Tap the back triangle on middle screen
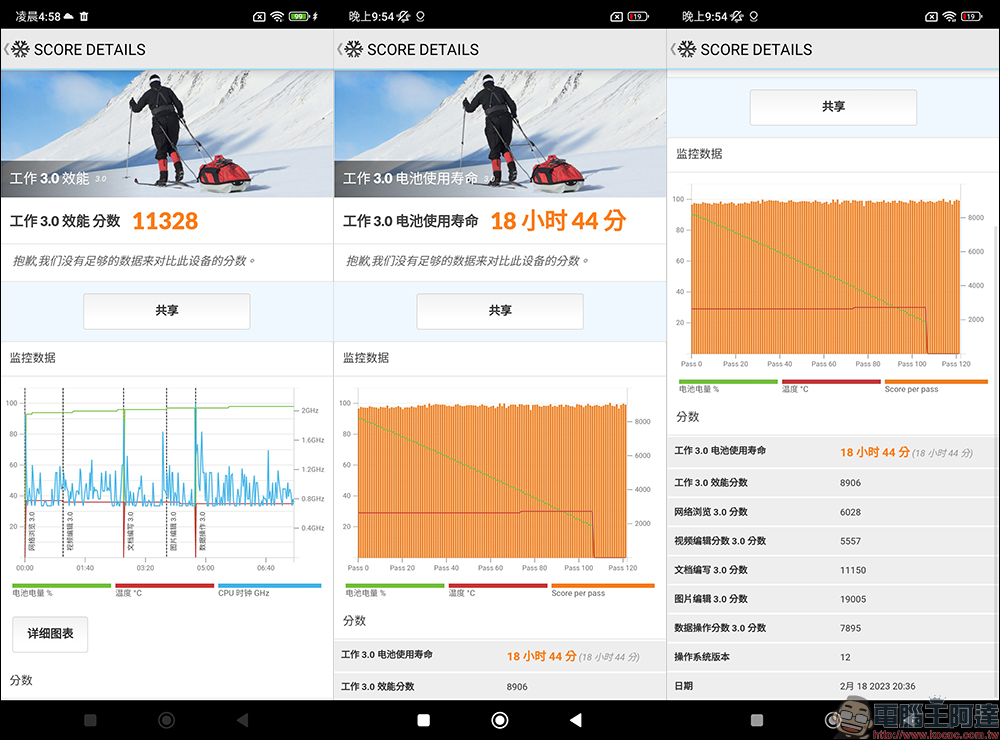The height and width of the screenshot is (740, 1000). (x=576, y=720)
